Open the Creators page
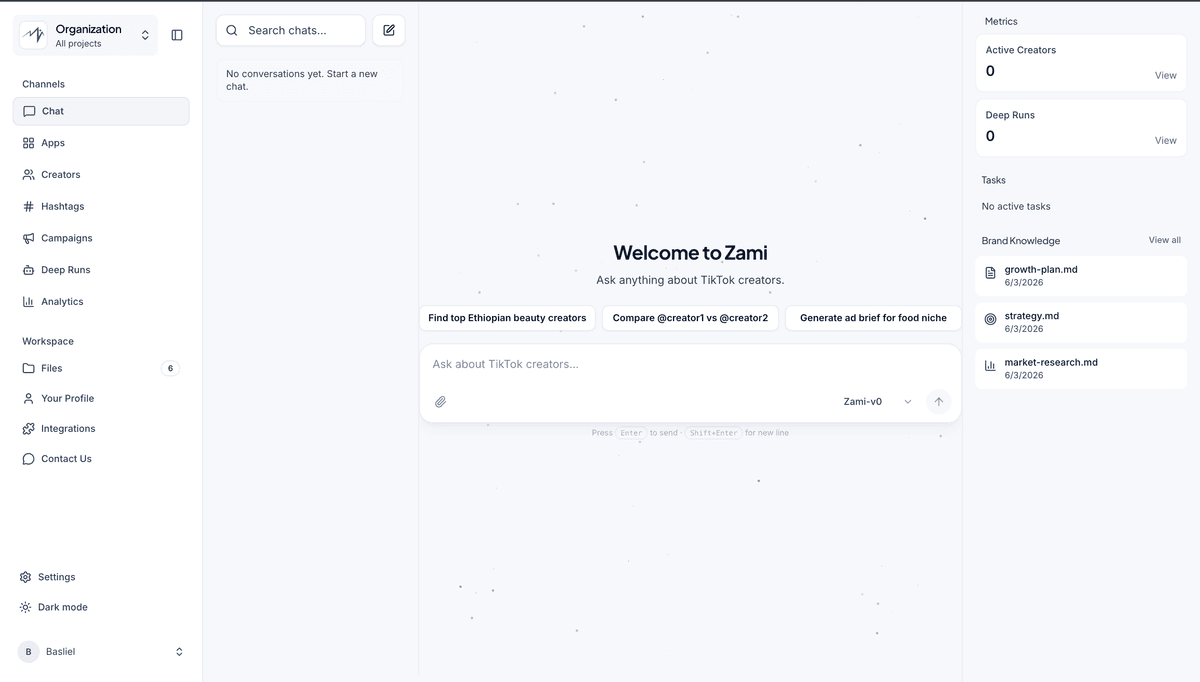This screenshot has width=1200, height=682. pos(101,175)
